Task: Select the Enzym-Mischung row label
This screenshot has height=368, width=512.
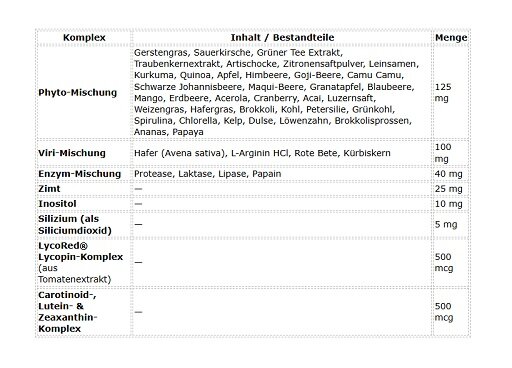Action: pos(79,174)
